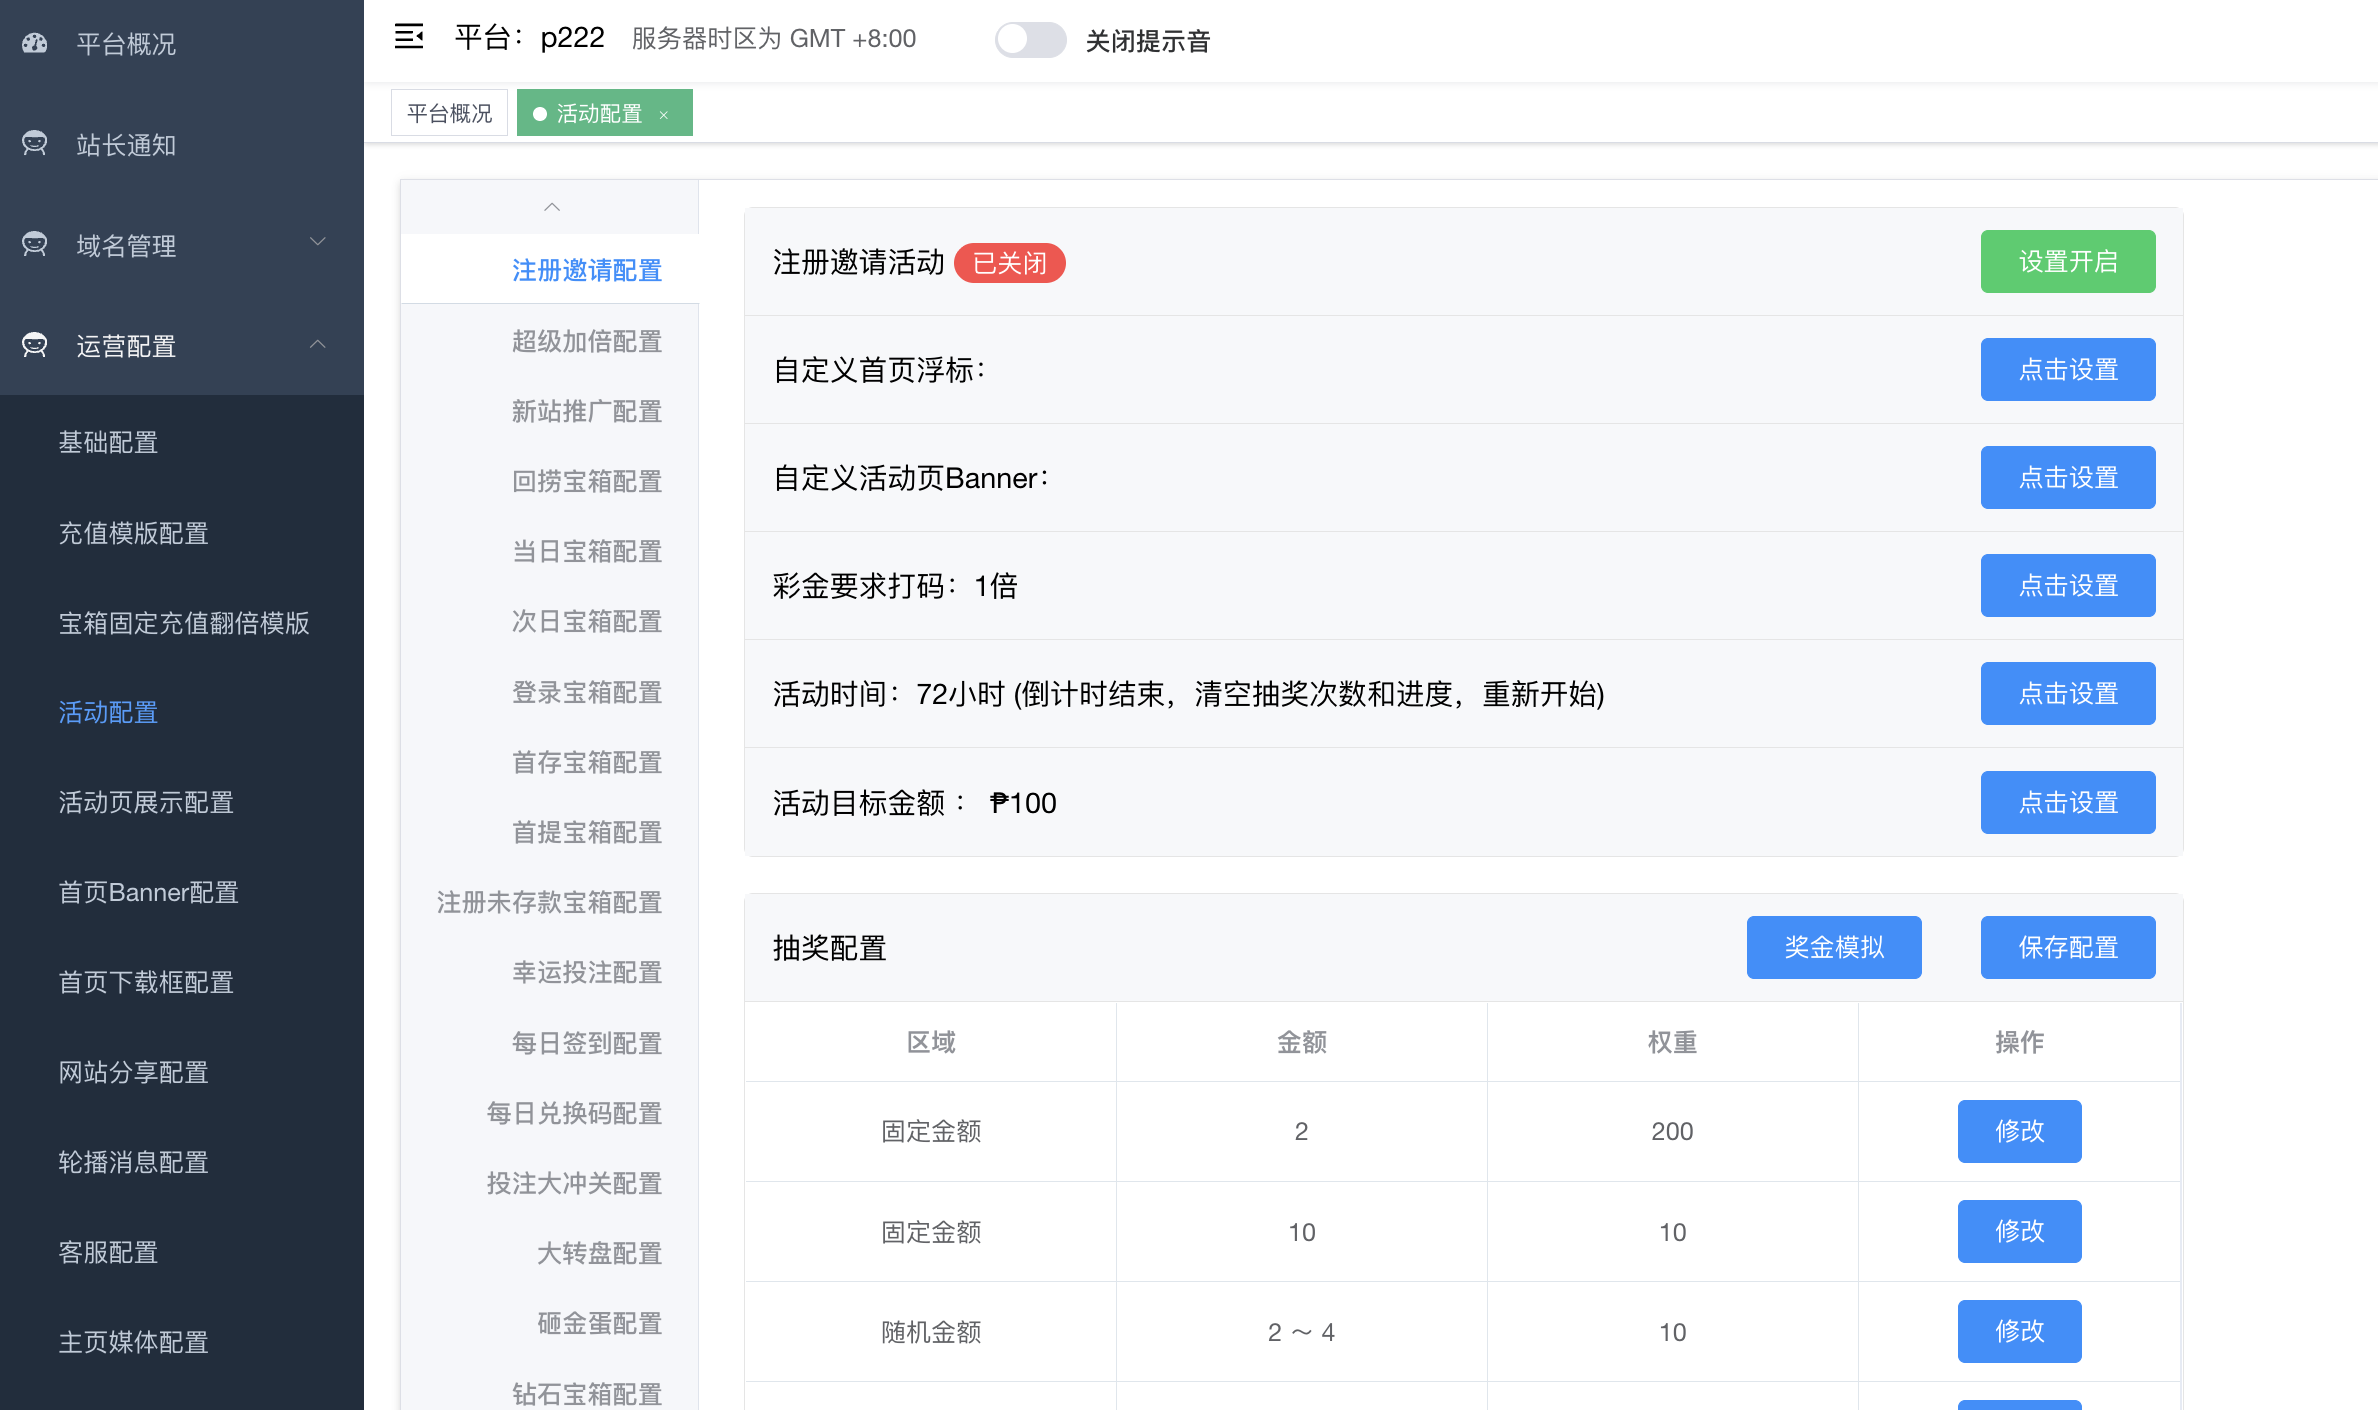2378x1410 pixels.
Task: Open 活动页展示配置 in sidebar
Action: (146, 802)
